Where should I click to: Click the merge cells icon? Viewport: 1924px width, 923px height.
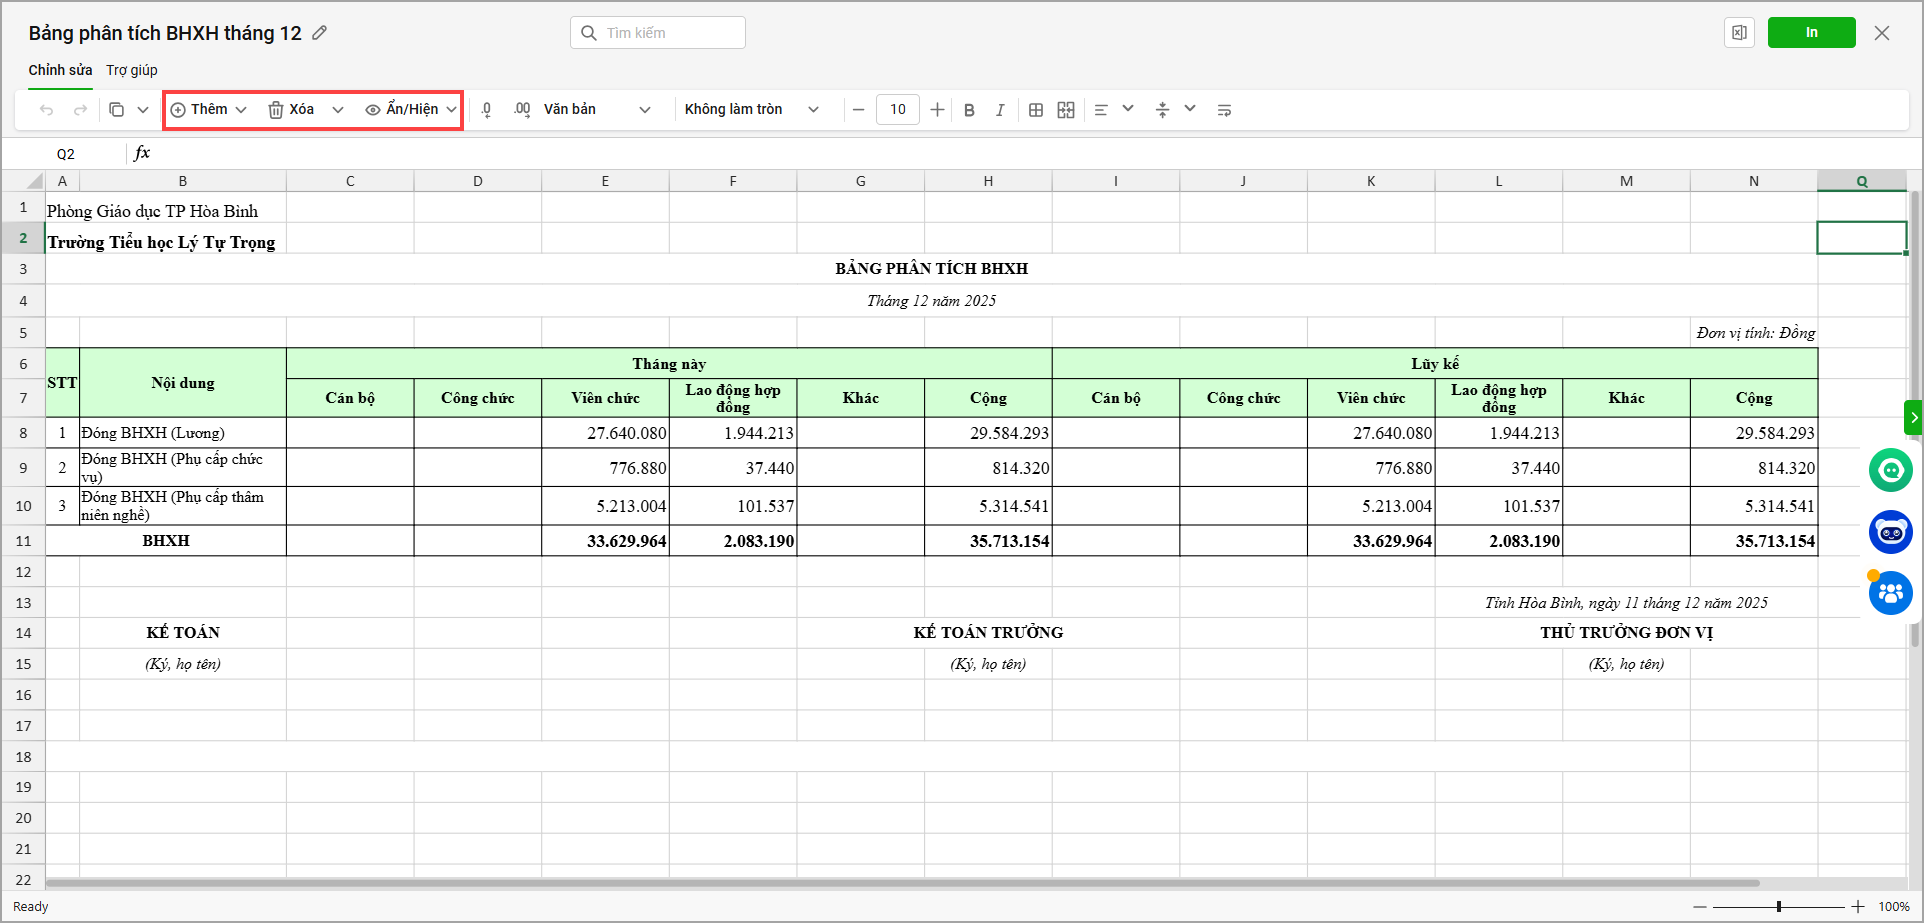click(1066, 110)
